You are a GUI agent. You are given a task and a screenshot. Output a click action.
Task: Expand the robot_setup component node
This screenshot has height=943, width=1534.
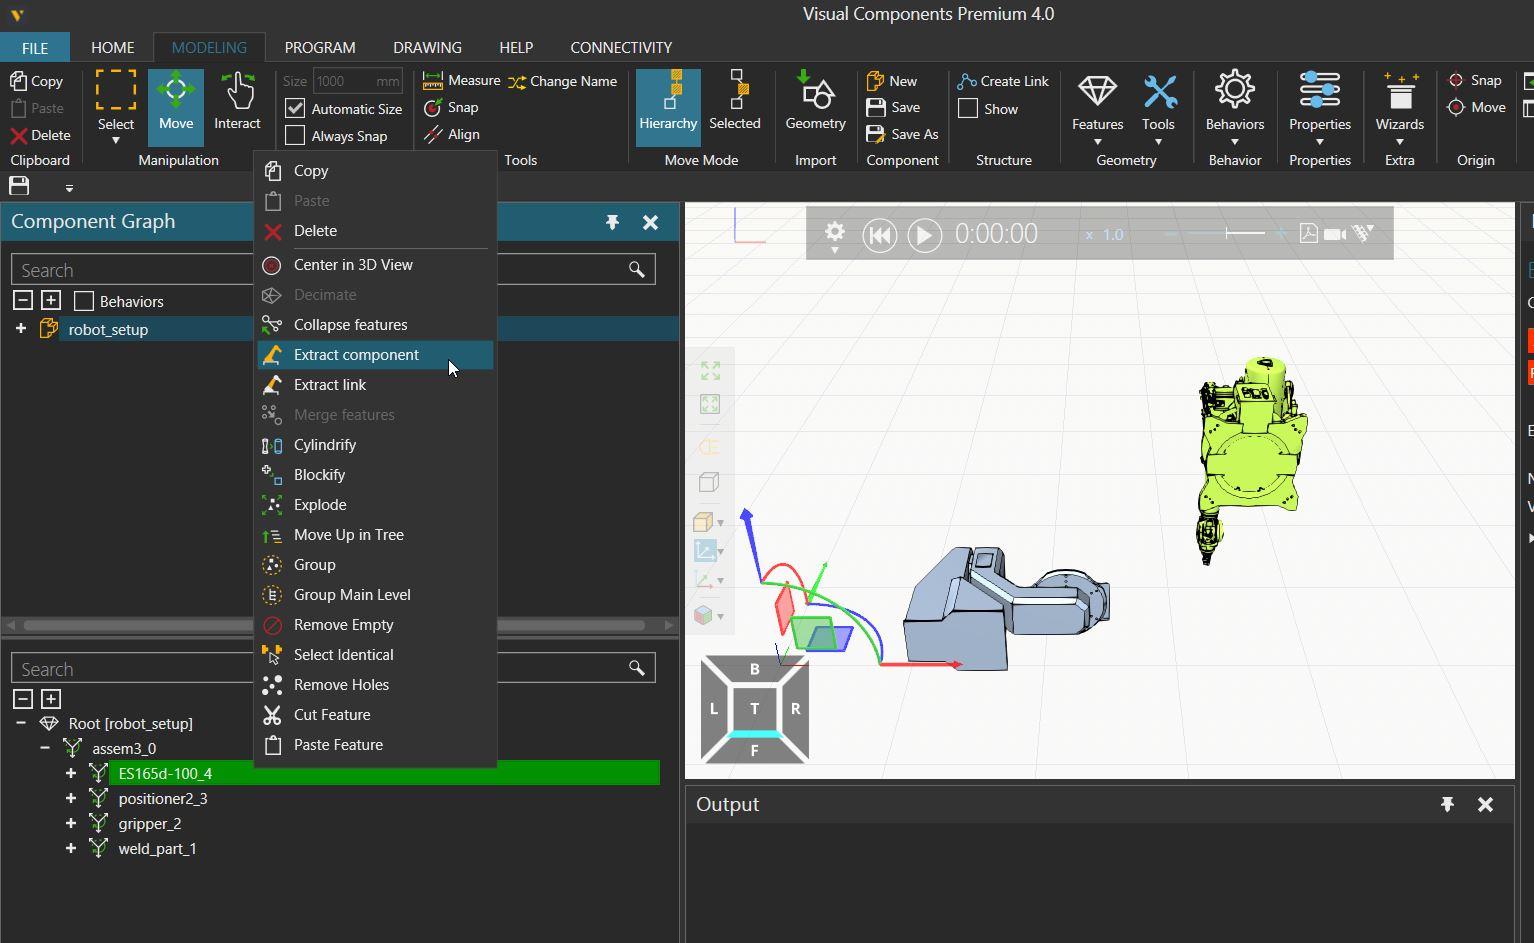tap(20, 329)
